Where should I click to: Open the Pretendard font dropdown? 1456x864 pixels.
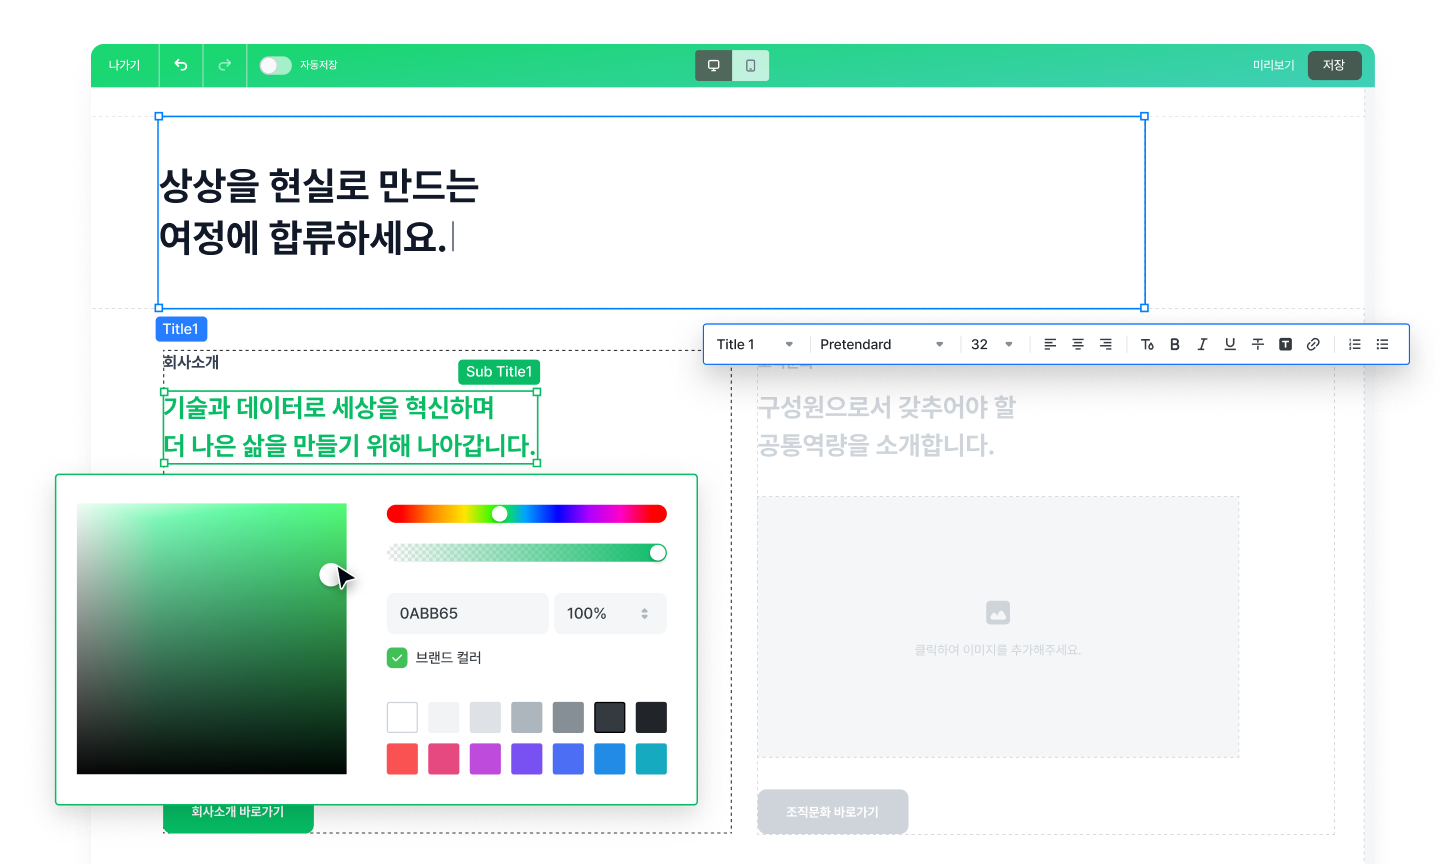tap(882, 344)
